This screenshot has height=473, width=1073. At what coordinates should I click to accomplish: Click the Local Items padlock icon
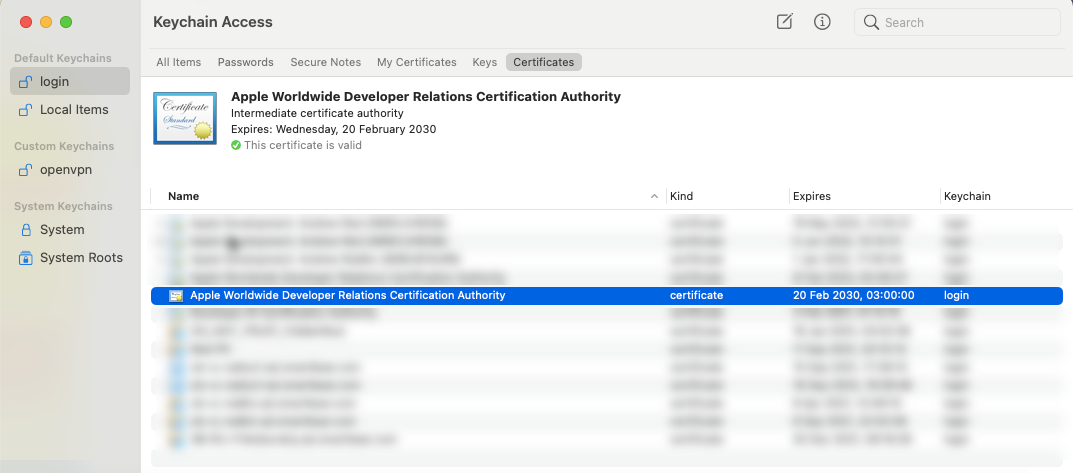point(26,110)
